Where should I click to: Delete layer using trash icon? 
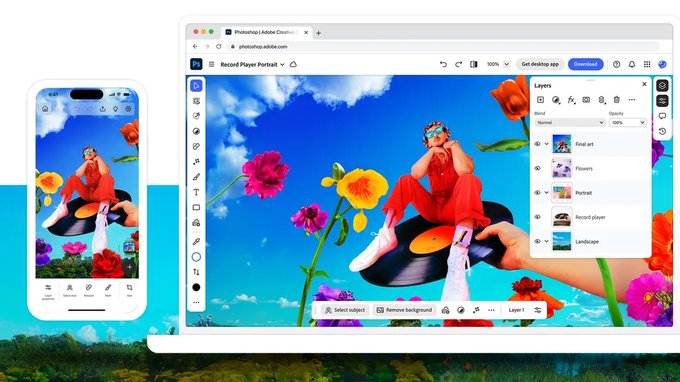click(x=617, y=100)
